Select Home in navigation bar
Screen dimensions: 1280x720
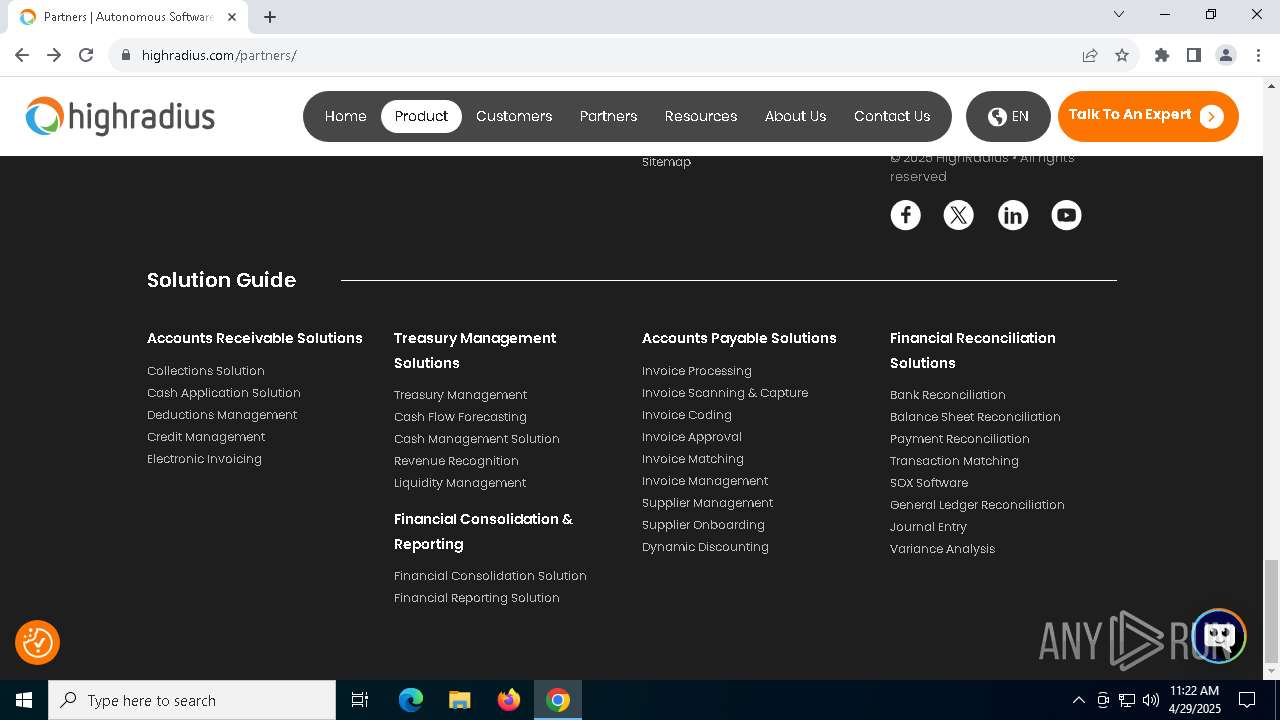[x=345, y=116]
